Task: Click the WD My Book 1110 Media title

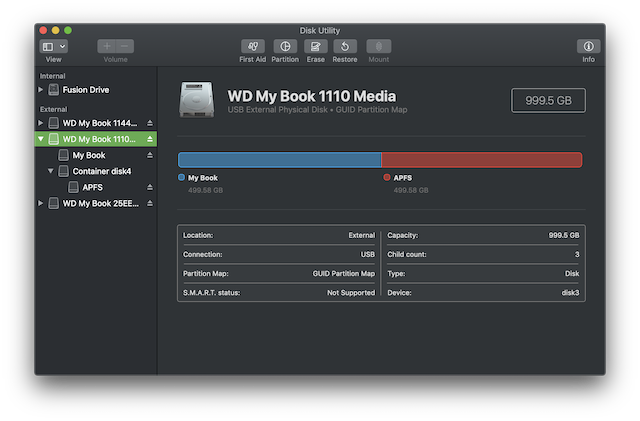Action: coord(312,96)
